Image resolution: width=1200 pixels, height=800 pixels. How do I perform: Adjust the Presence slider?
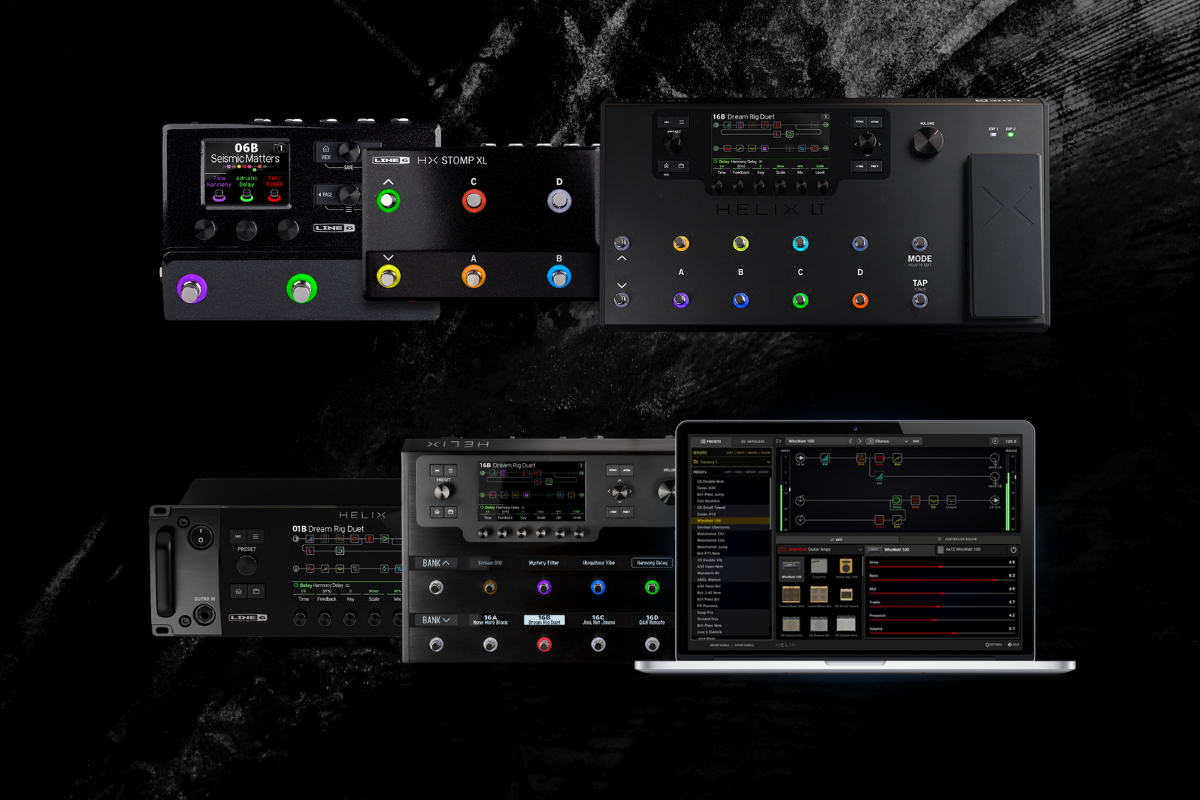[942, 620]
